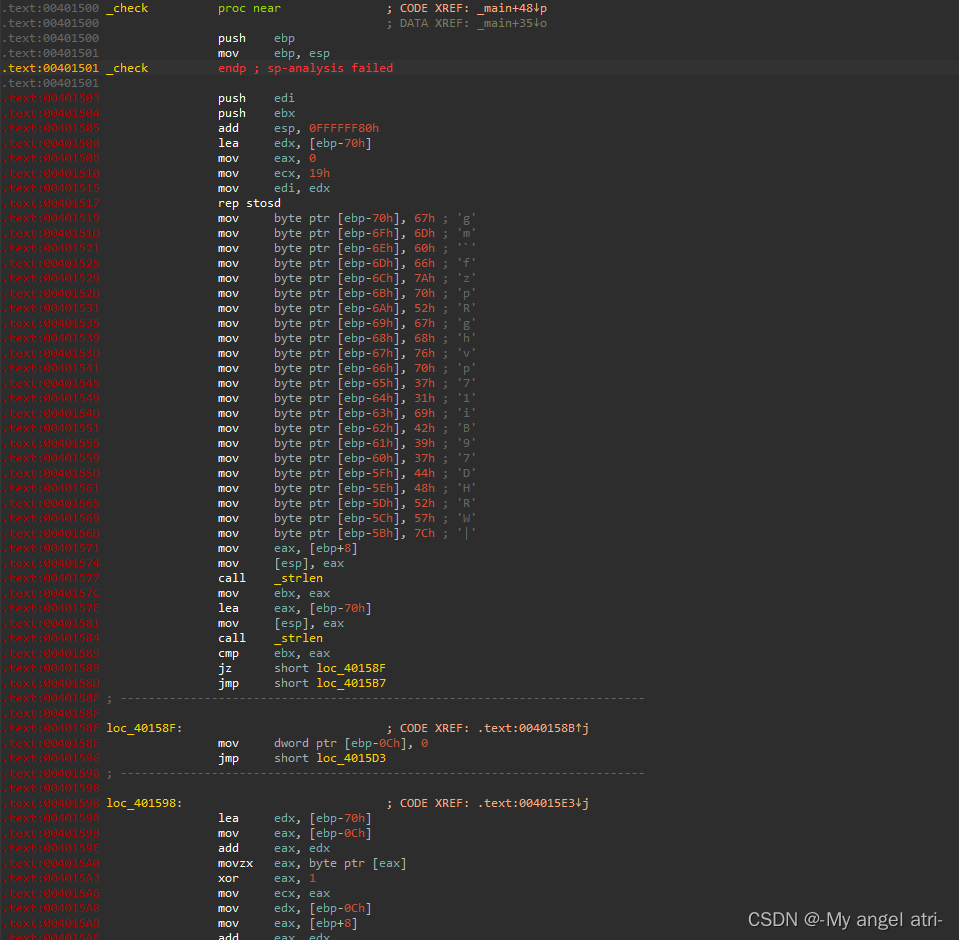Click the 42h 'B' byte line
Viewport: 959px width, 940px height.
[x=347, y=428]
